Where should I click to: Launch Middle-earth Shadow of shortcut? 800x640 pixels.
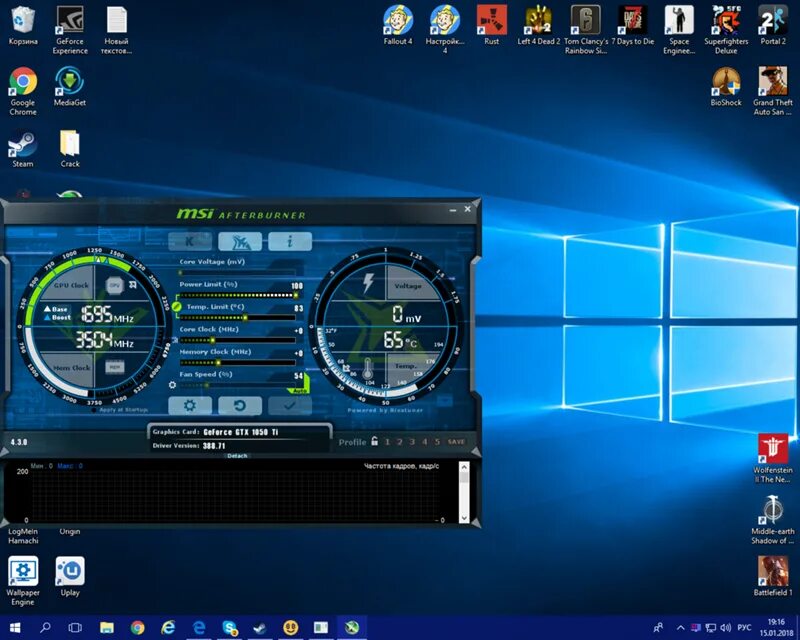(773, 520)
